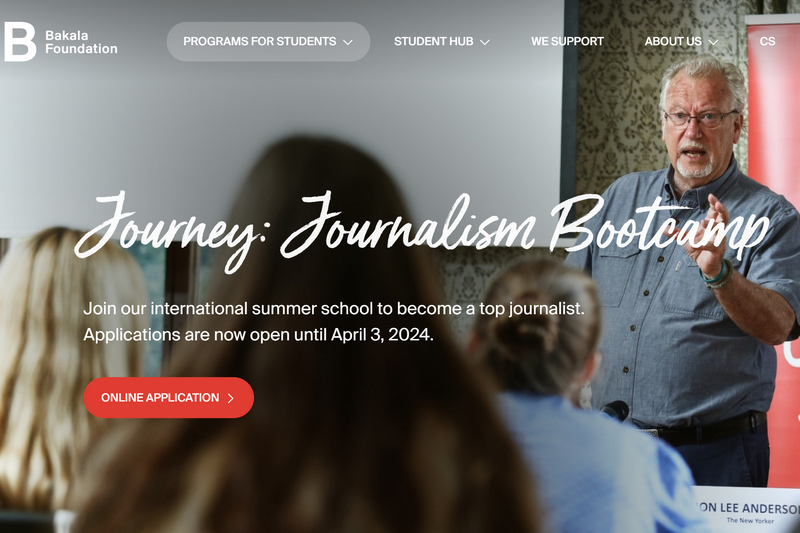Open the Bakala Foundation wordmark link
The image size is (800, 533).
pos(81,42)
